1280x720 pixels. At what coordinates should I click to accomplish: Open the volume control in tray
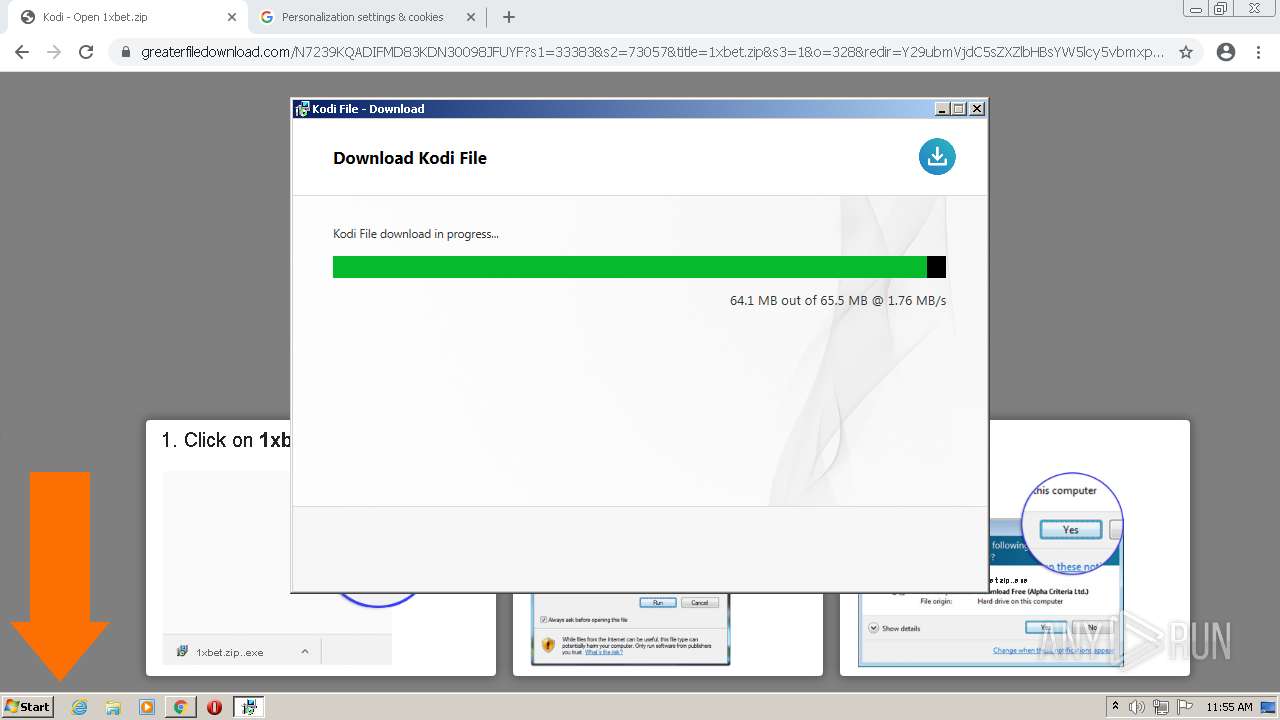point(1138,707)
